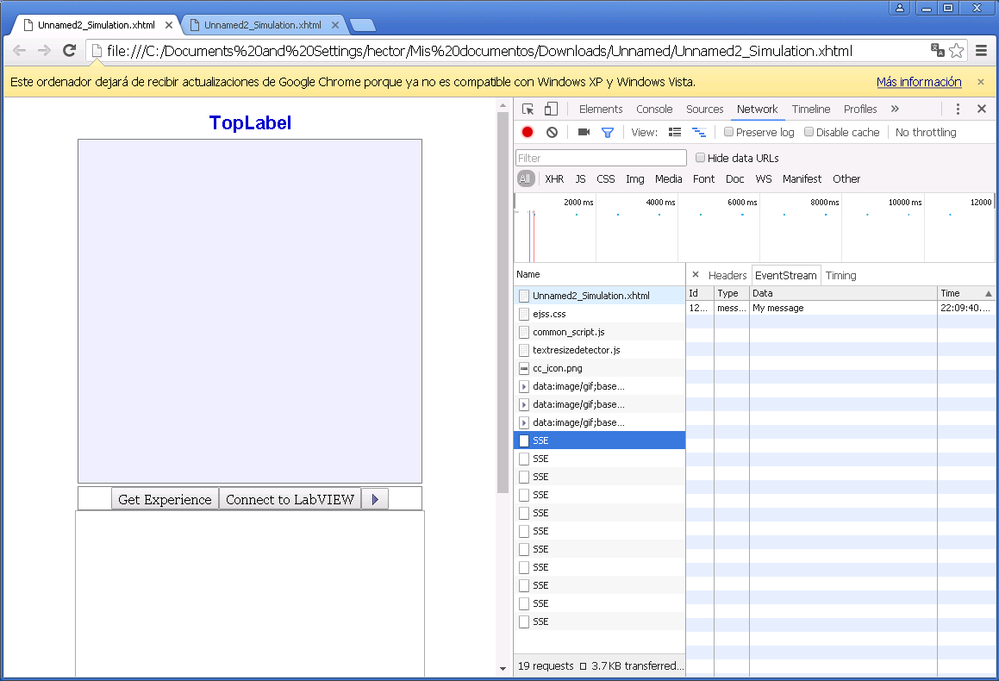Open the Headers tab of the request
This screenshot has width=999, height=681.
(x=727, y=275)
